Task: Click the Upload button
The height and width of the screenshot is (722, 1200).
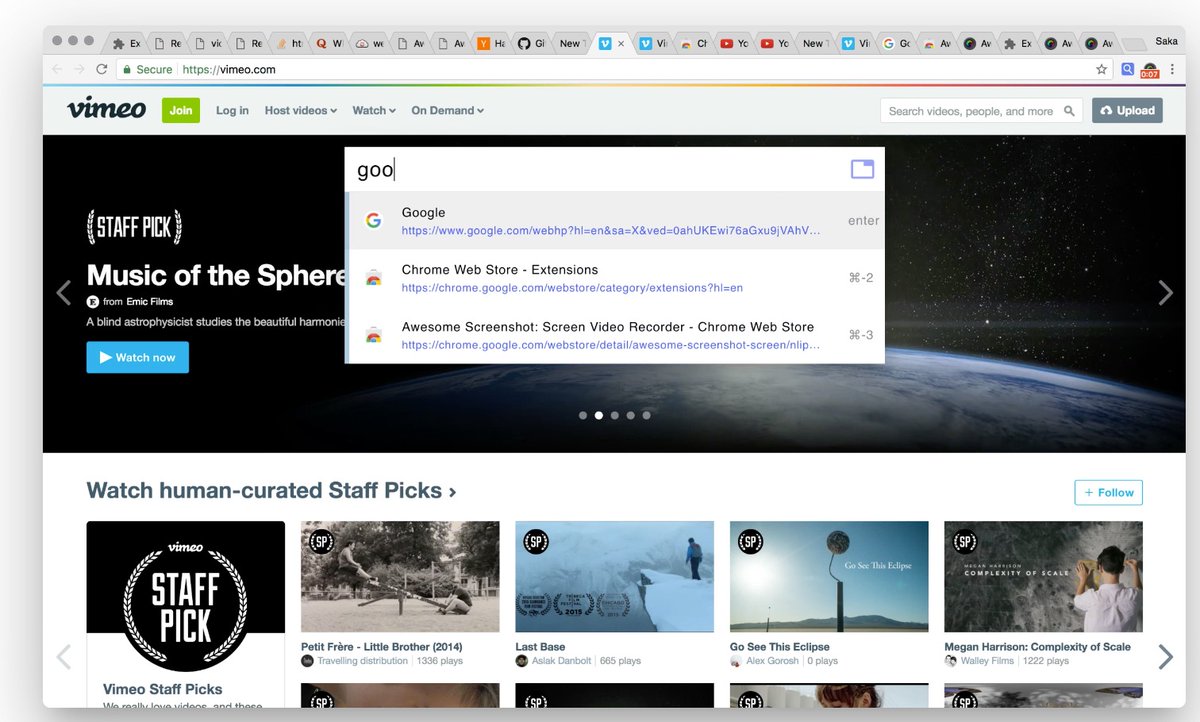Action: point(1127,110)
